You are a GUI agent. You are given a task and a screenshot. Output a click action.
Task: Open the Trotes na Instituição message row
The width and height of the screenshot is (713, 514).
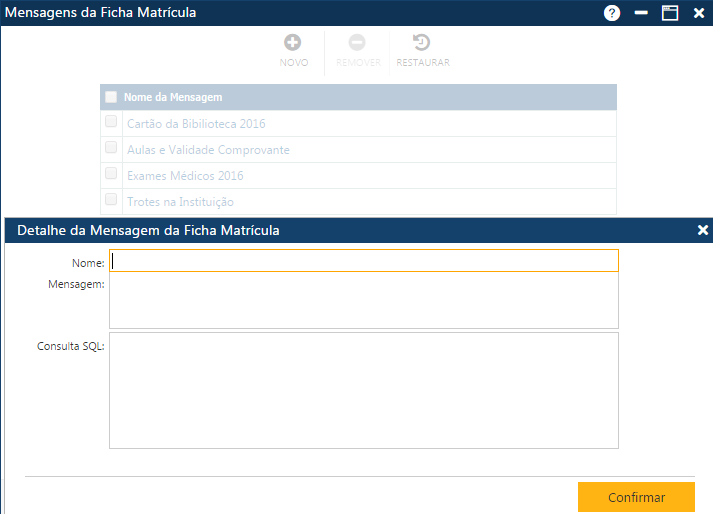(x=180, y=202)
